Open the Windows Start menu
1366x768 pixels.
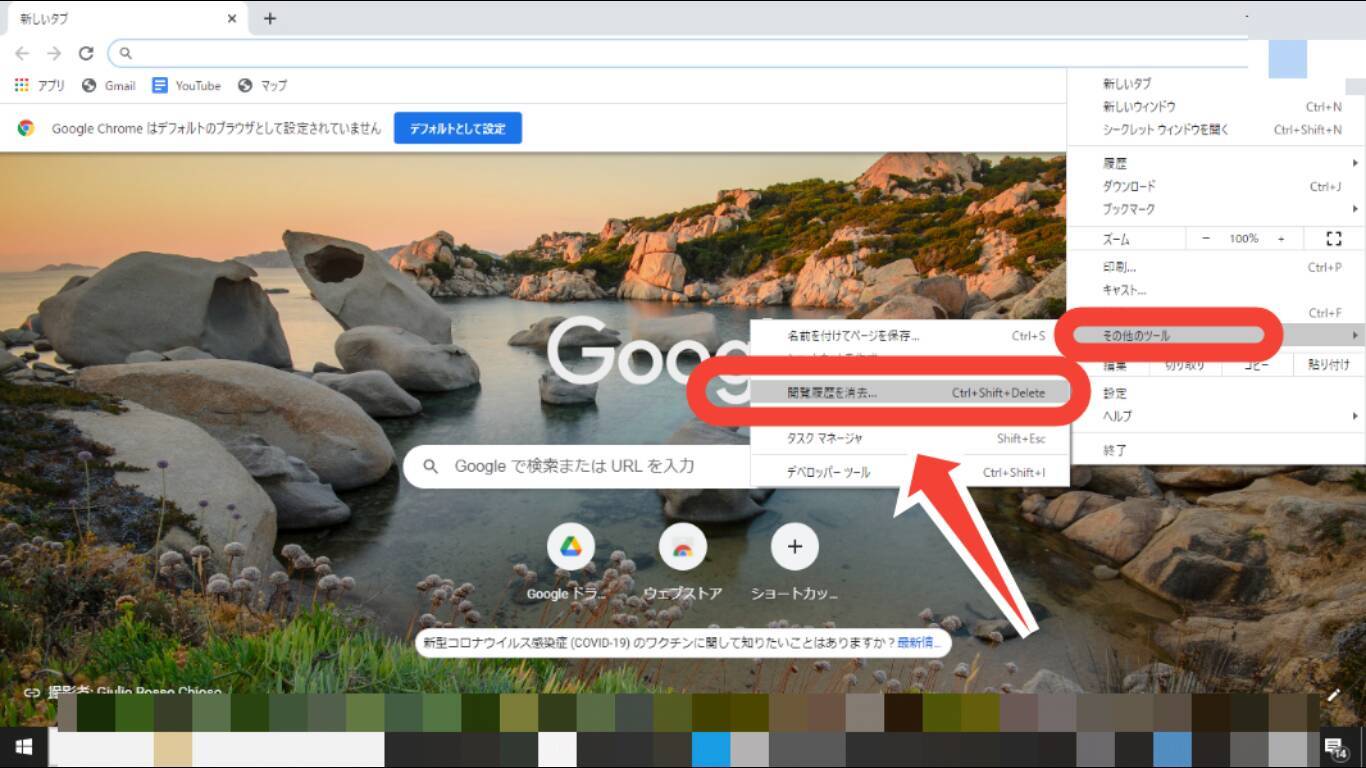(24, 748)
